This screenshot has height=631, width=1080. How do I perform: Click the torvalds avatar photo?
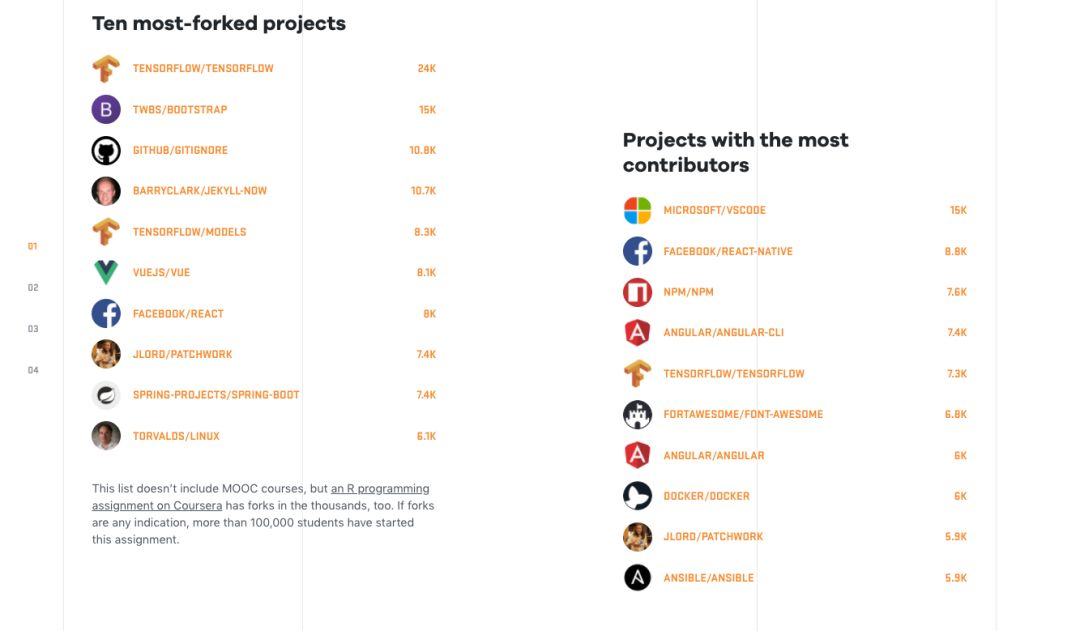point(106,437)
